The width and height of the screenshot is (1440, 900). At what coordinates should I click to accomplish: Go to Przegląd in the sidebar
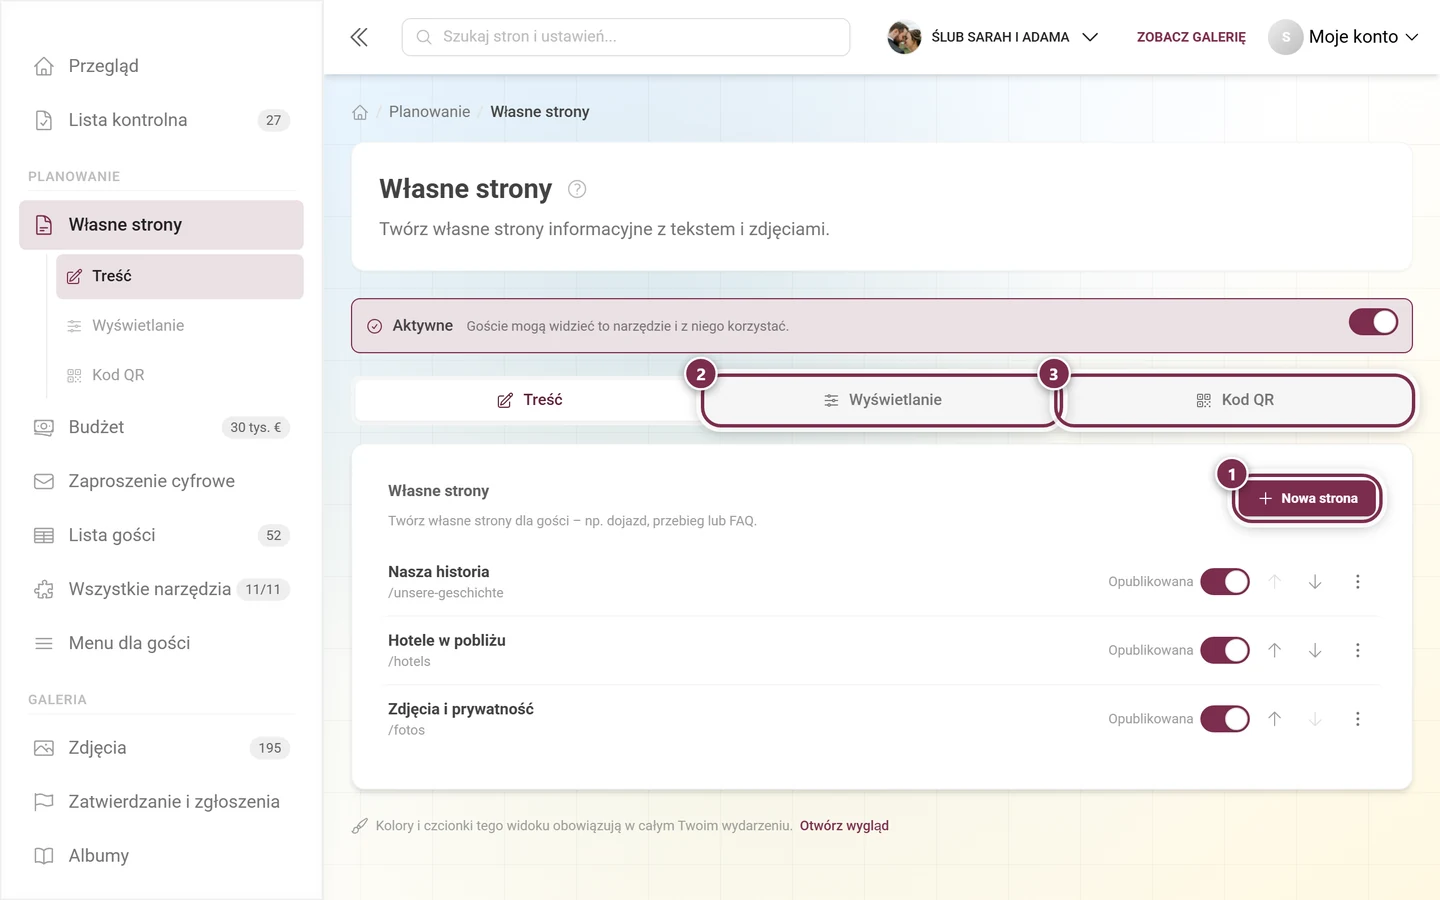click(x=161, y=66)
